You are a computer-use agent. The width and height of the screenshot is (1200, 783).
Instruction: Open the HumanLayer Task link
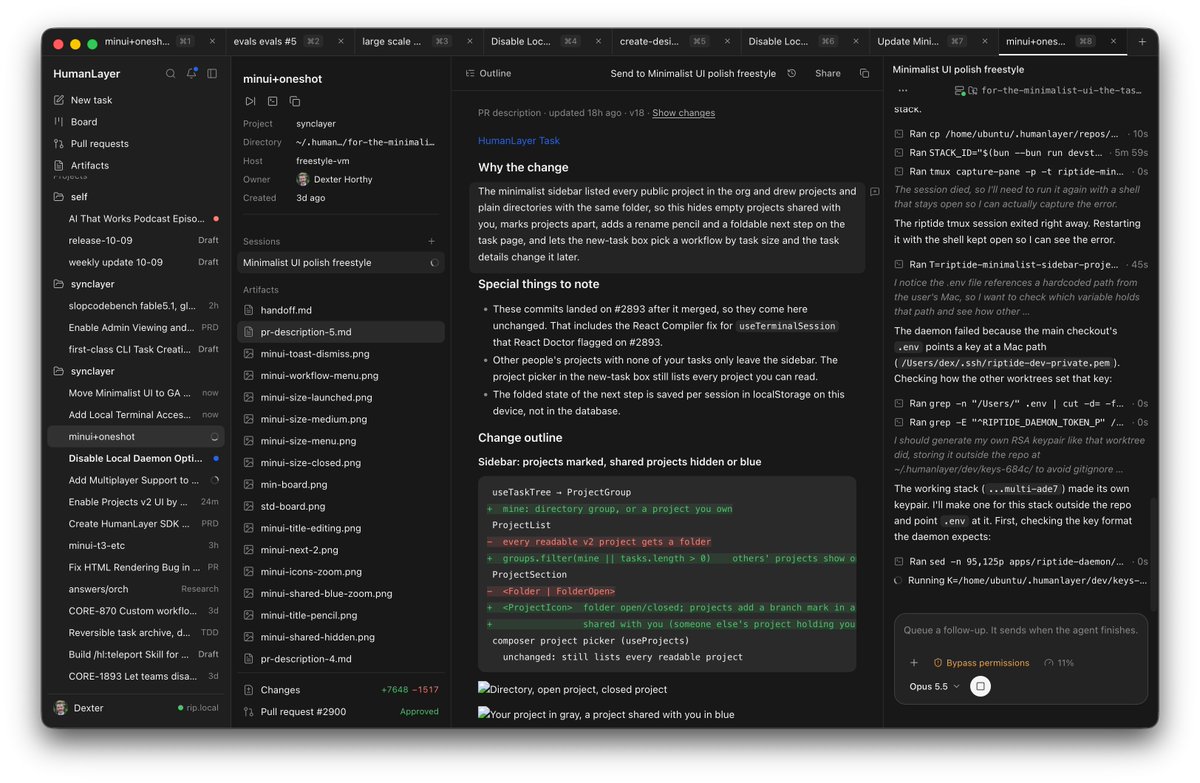pyautogui.click(x=519, y=141)
